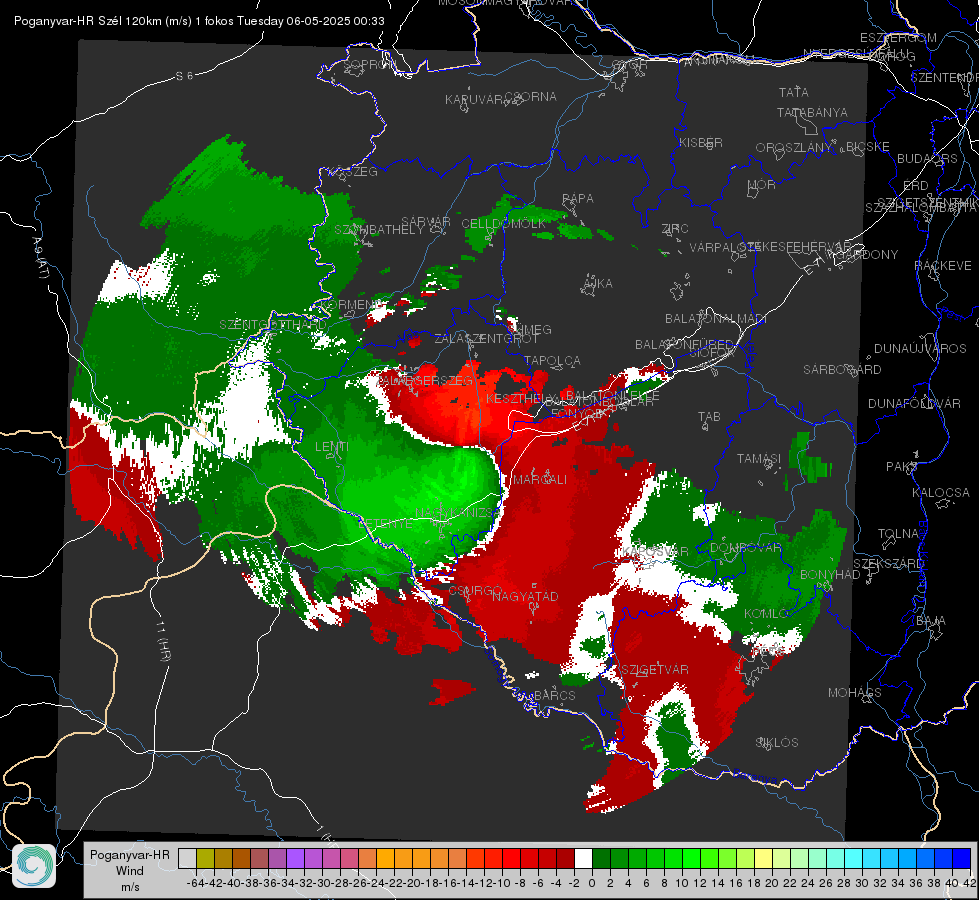Click the BALATONALMADI town label
The height and width of the screenshot is (900, 979).
pos(716,319)
